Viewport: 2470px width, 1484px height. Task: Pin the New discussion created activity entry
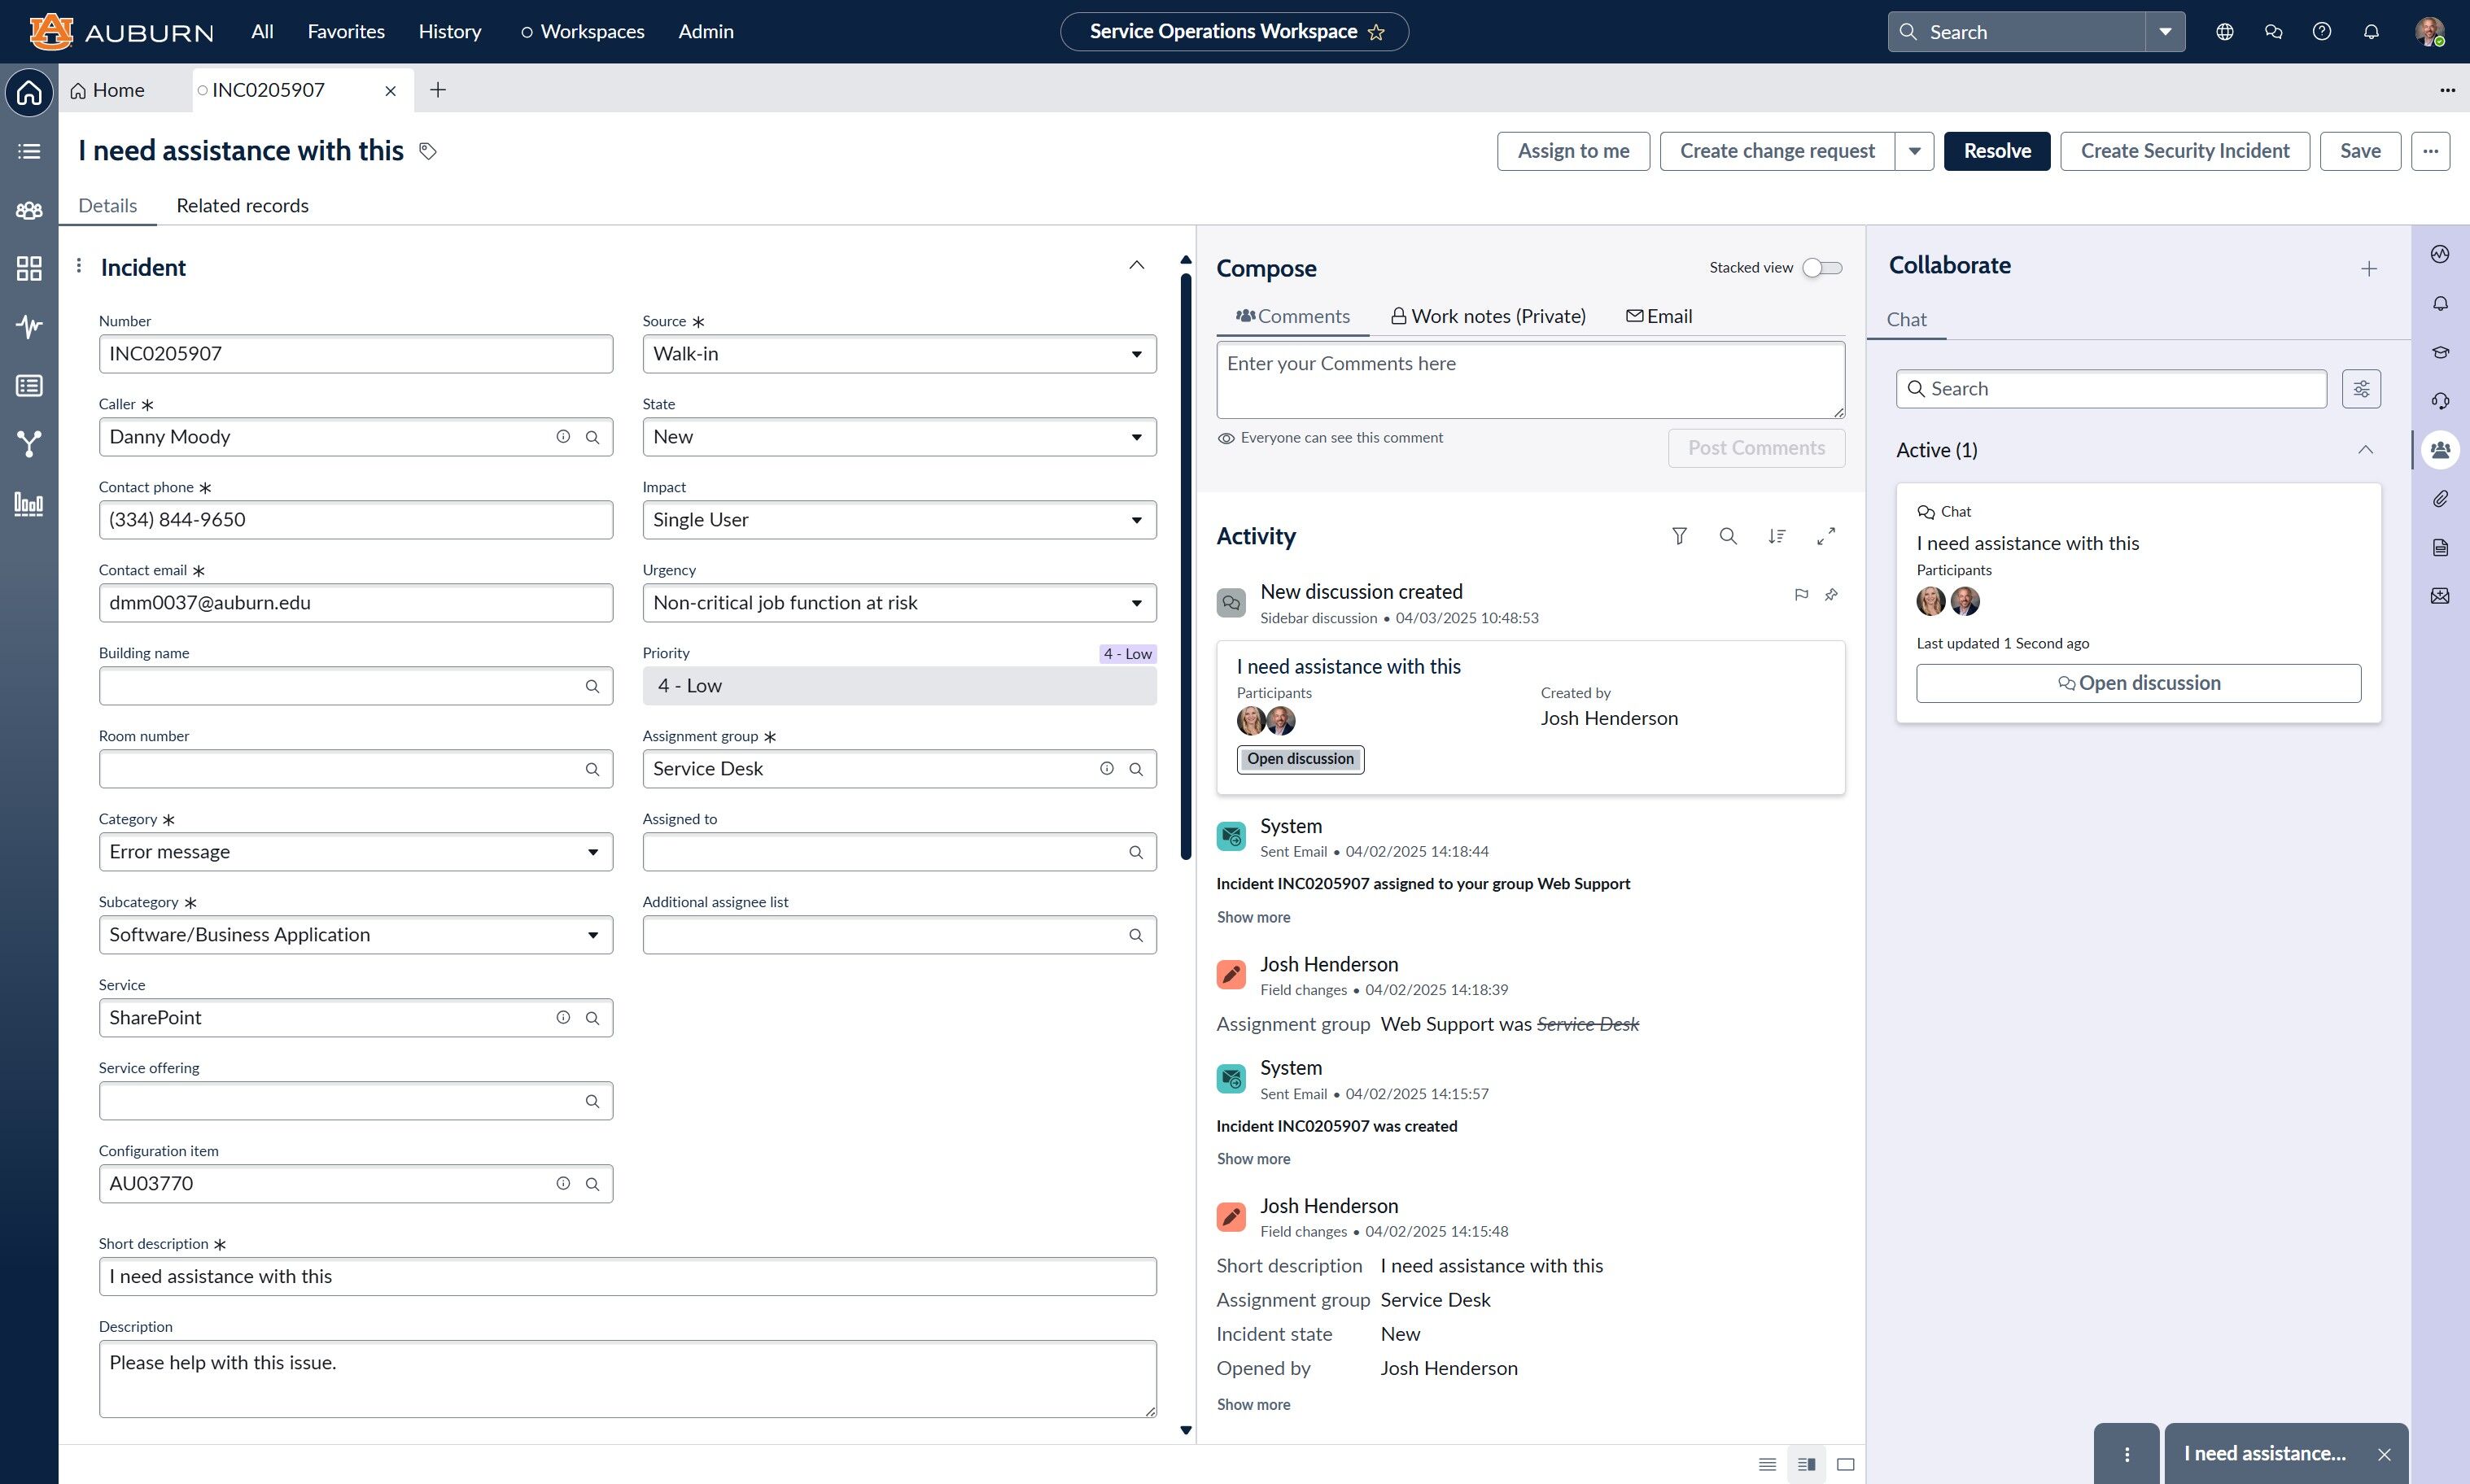click(x=1832, y=595)
